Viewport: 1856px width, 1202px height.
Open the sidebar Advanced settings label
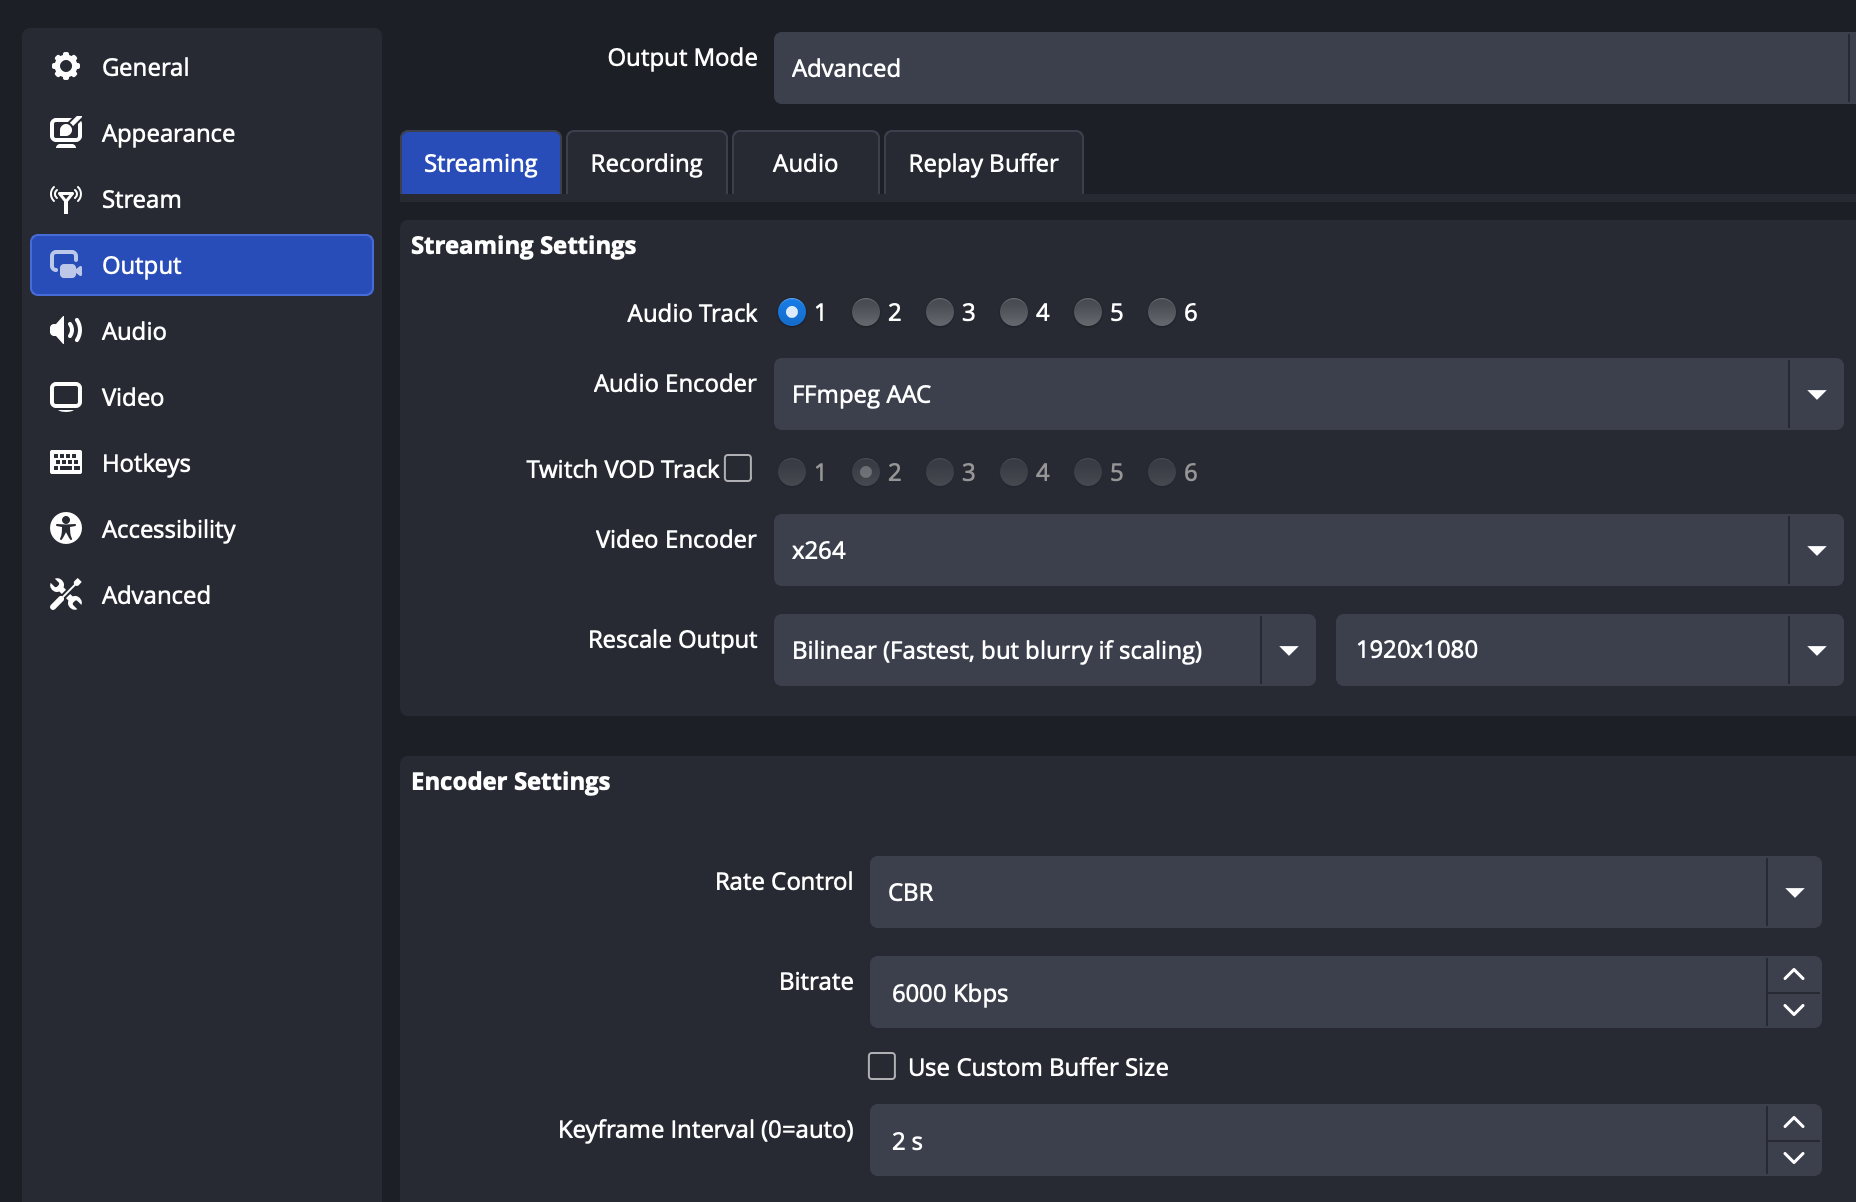[156, 595]
